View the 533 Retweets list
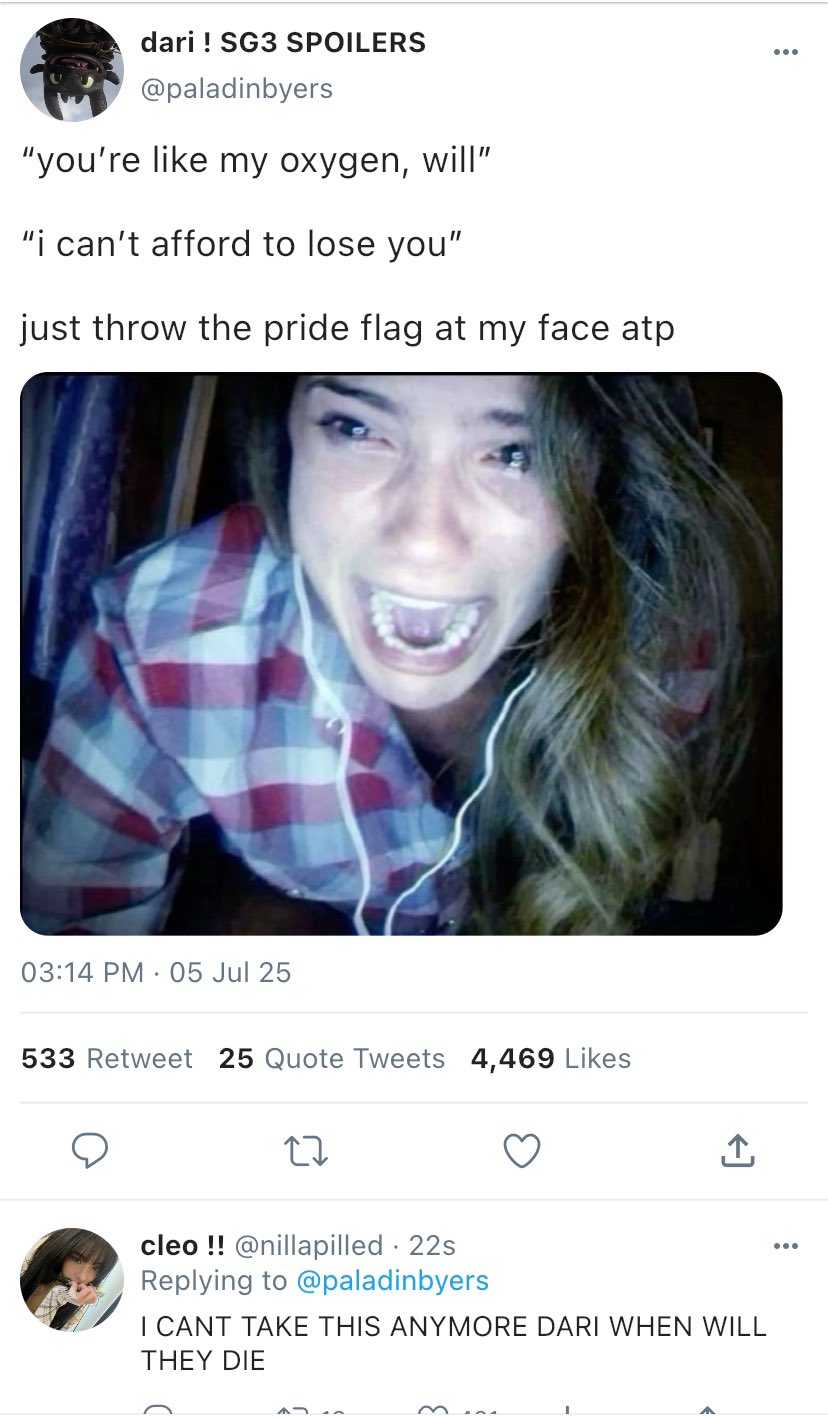 click(107, 1058)
